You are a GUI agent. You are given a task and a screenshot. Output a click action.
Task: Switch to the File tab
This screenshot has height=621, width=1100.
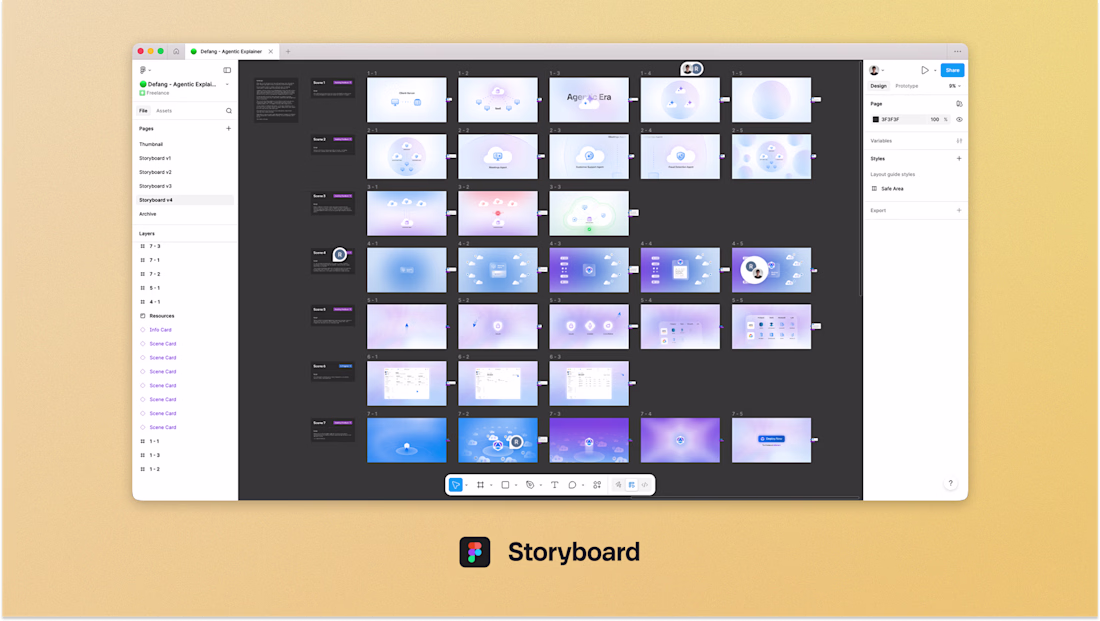[x=143, y=111]
